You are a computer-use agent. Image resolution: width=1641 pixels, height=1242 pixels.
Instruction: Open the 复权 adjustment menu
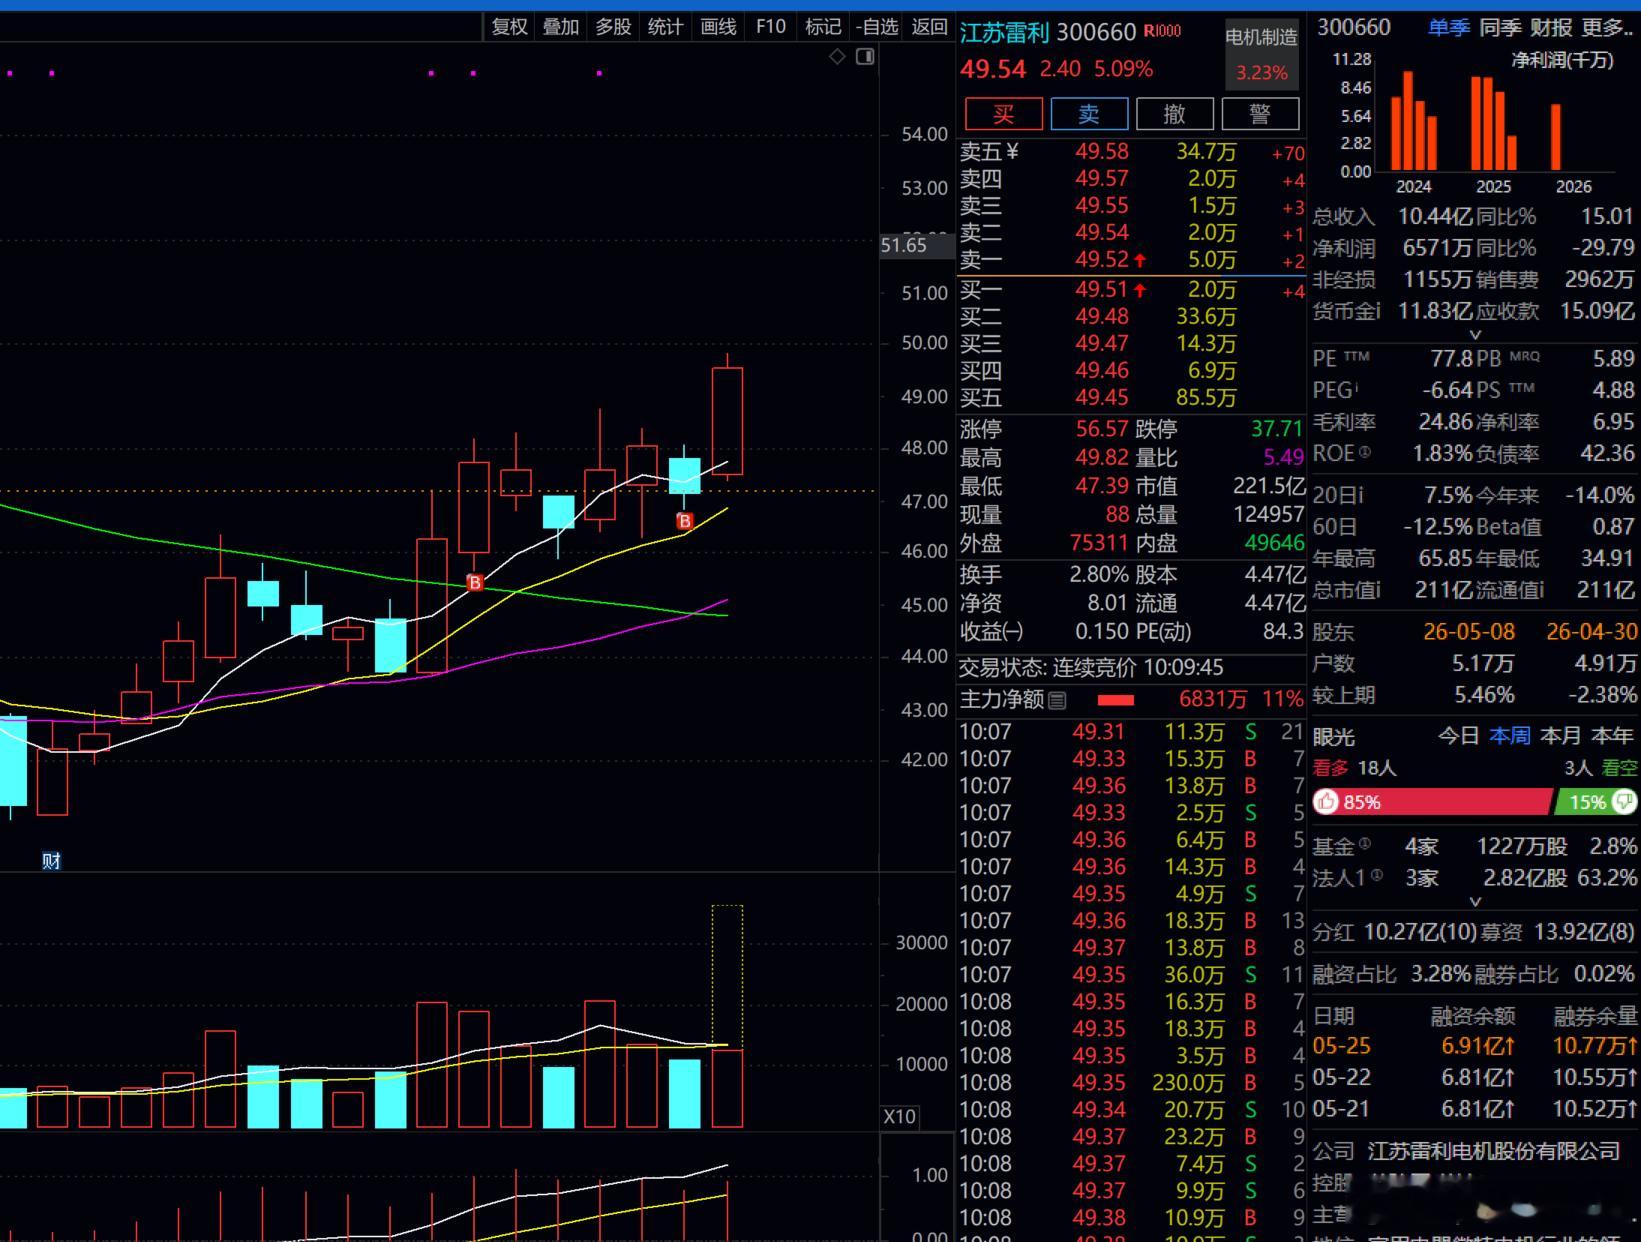point(509,27)
